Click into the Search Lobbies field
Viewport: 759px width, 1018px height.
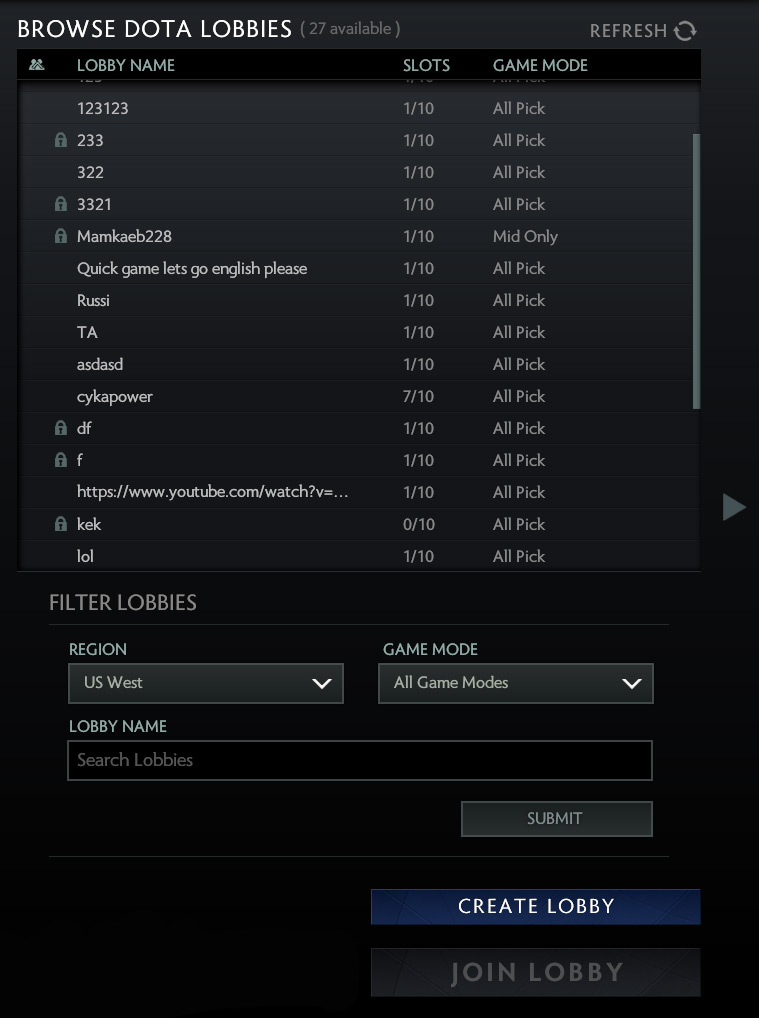[x=360, y=760]
